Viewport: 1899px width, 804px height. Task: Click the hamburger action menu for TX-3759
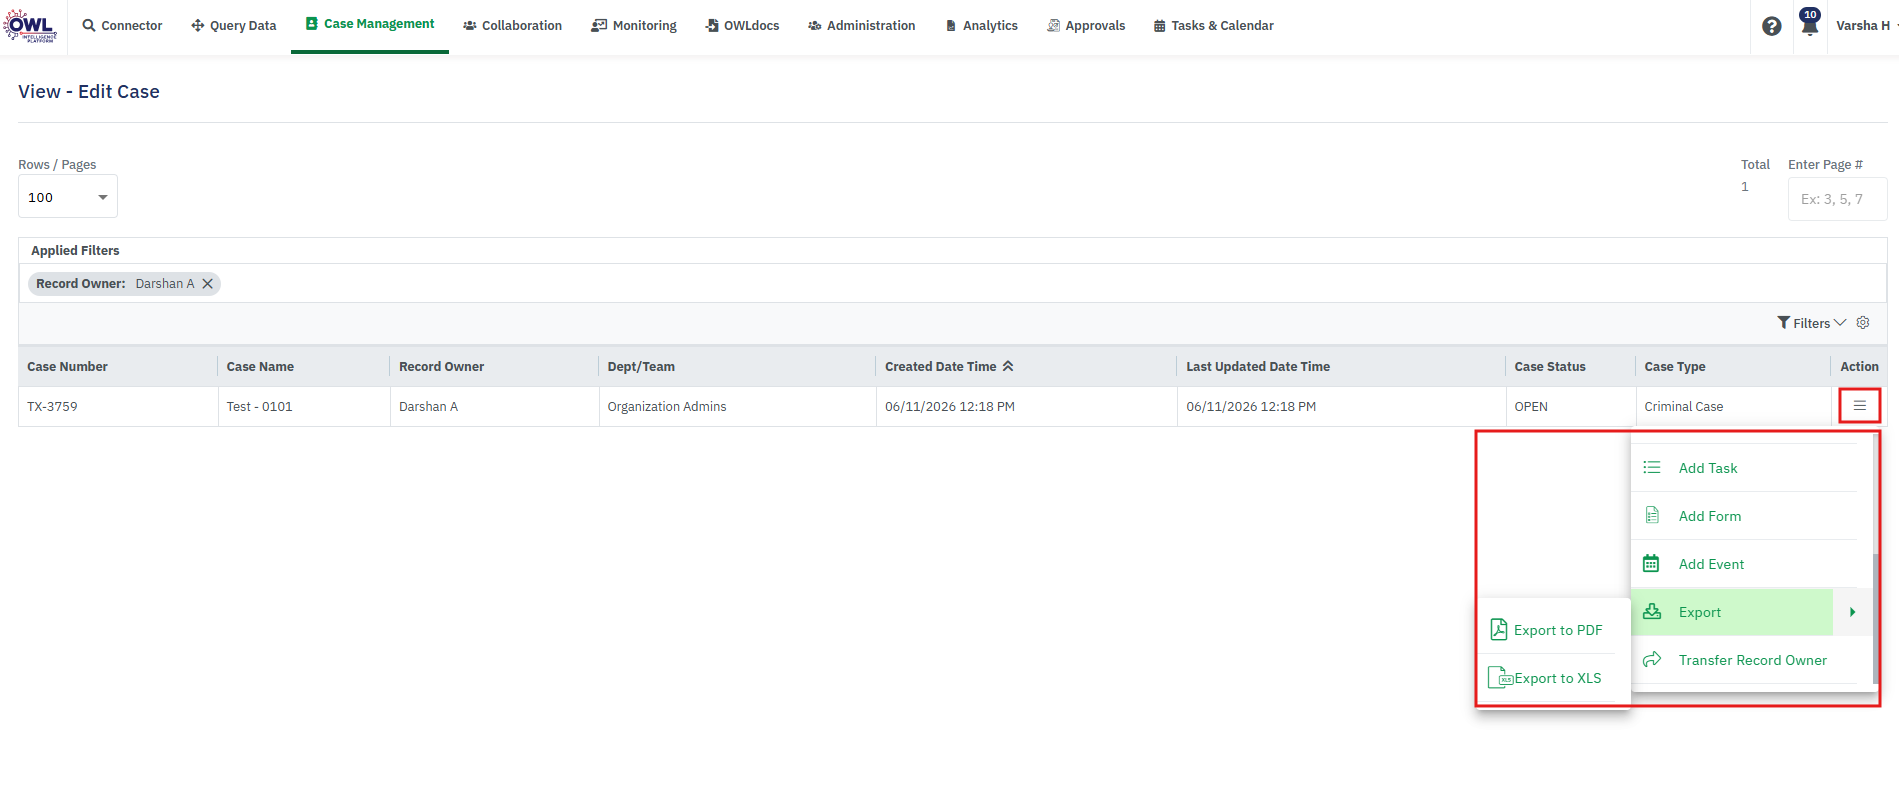(1860, 406)
